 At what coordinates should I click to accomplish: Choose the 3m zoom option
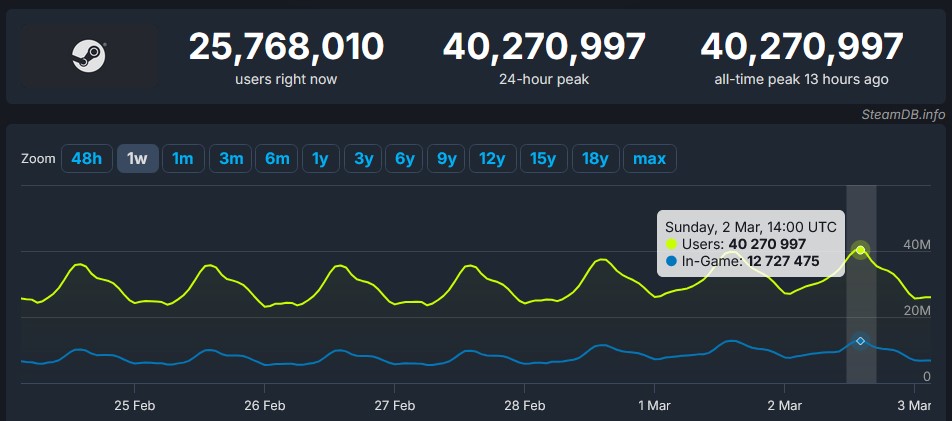(231, 159)
